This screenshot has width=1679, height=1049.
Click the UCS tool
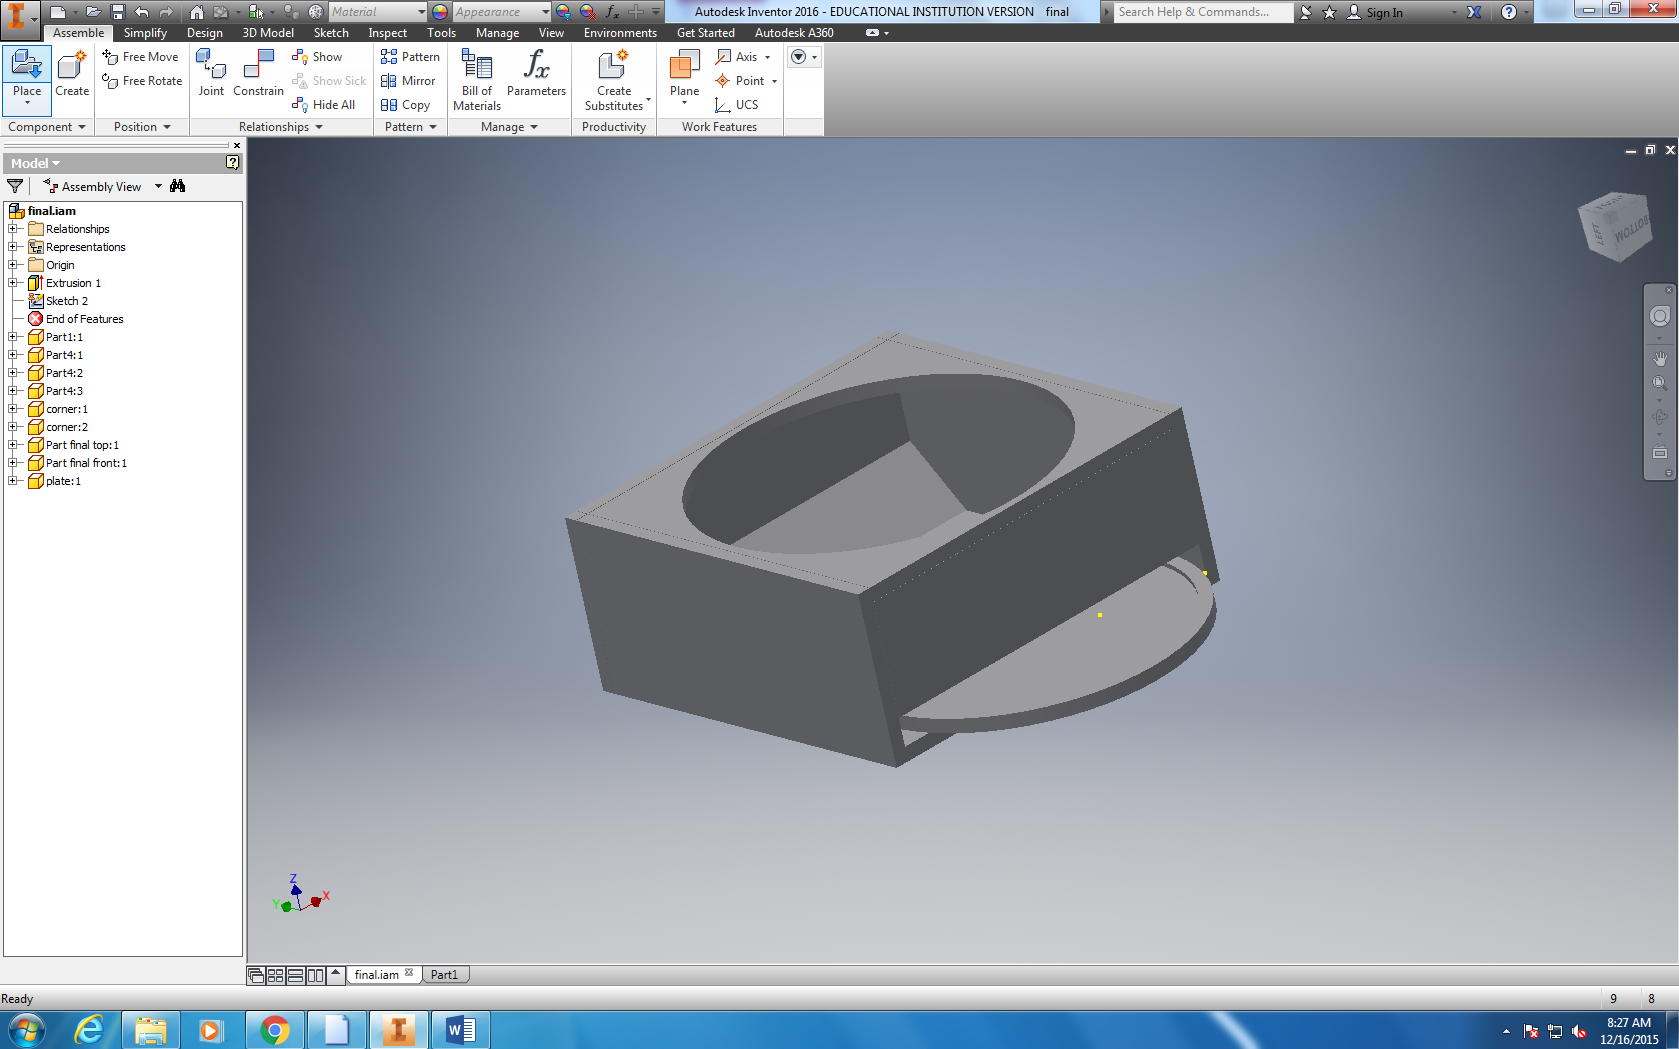737,105
